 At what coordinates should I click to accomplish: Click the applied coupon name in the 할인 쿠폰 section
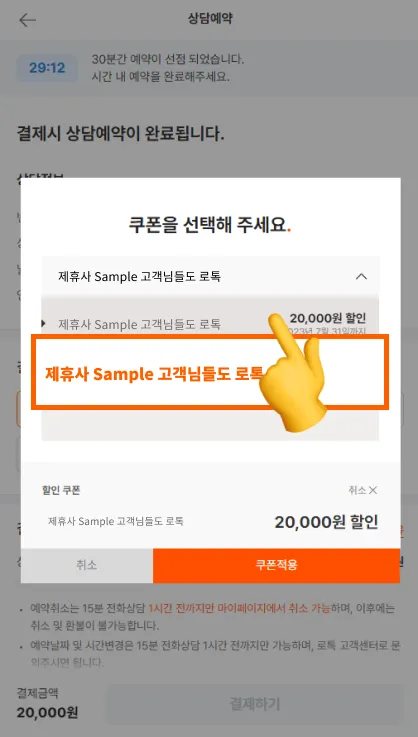click(x=116, y=521)
